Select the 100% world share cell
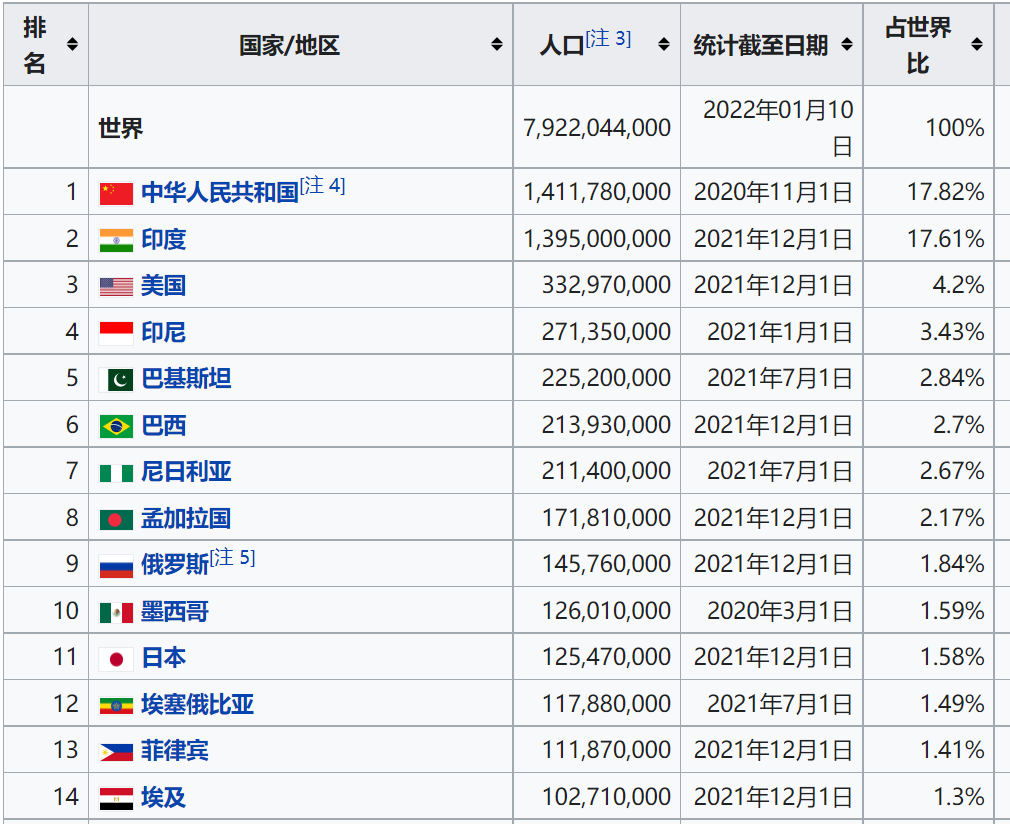 [955, 128]
